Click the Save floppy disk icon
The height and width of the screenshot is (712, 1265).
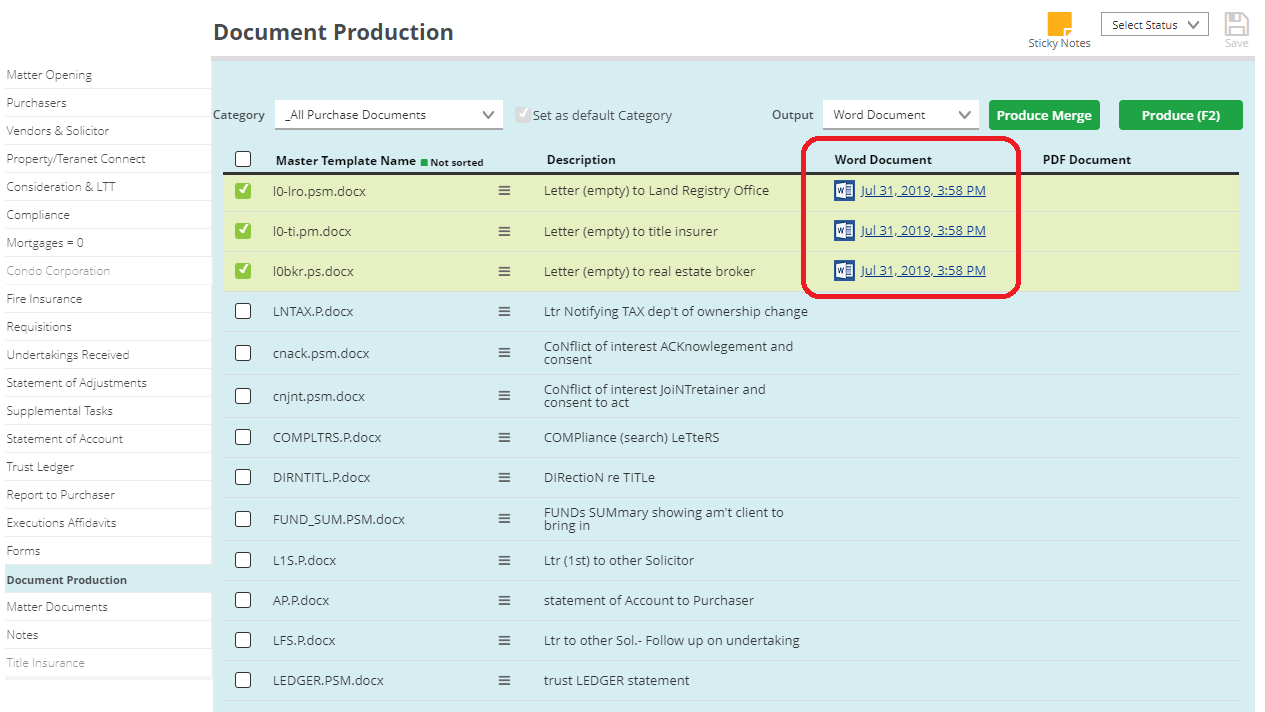(1236, 24)
